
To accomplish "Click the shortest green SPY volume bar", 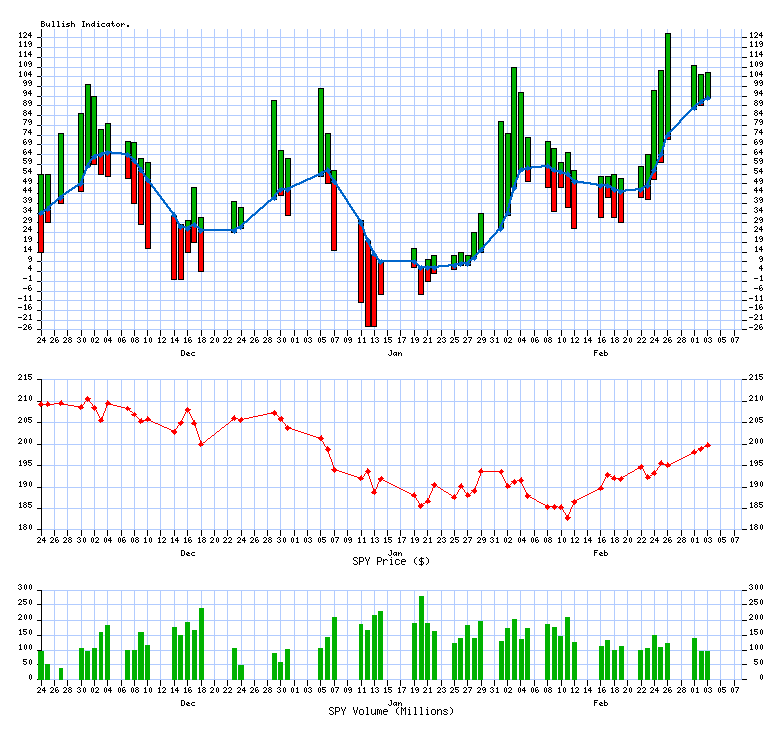I will coord(60,673).
